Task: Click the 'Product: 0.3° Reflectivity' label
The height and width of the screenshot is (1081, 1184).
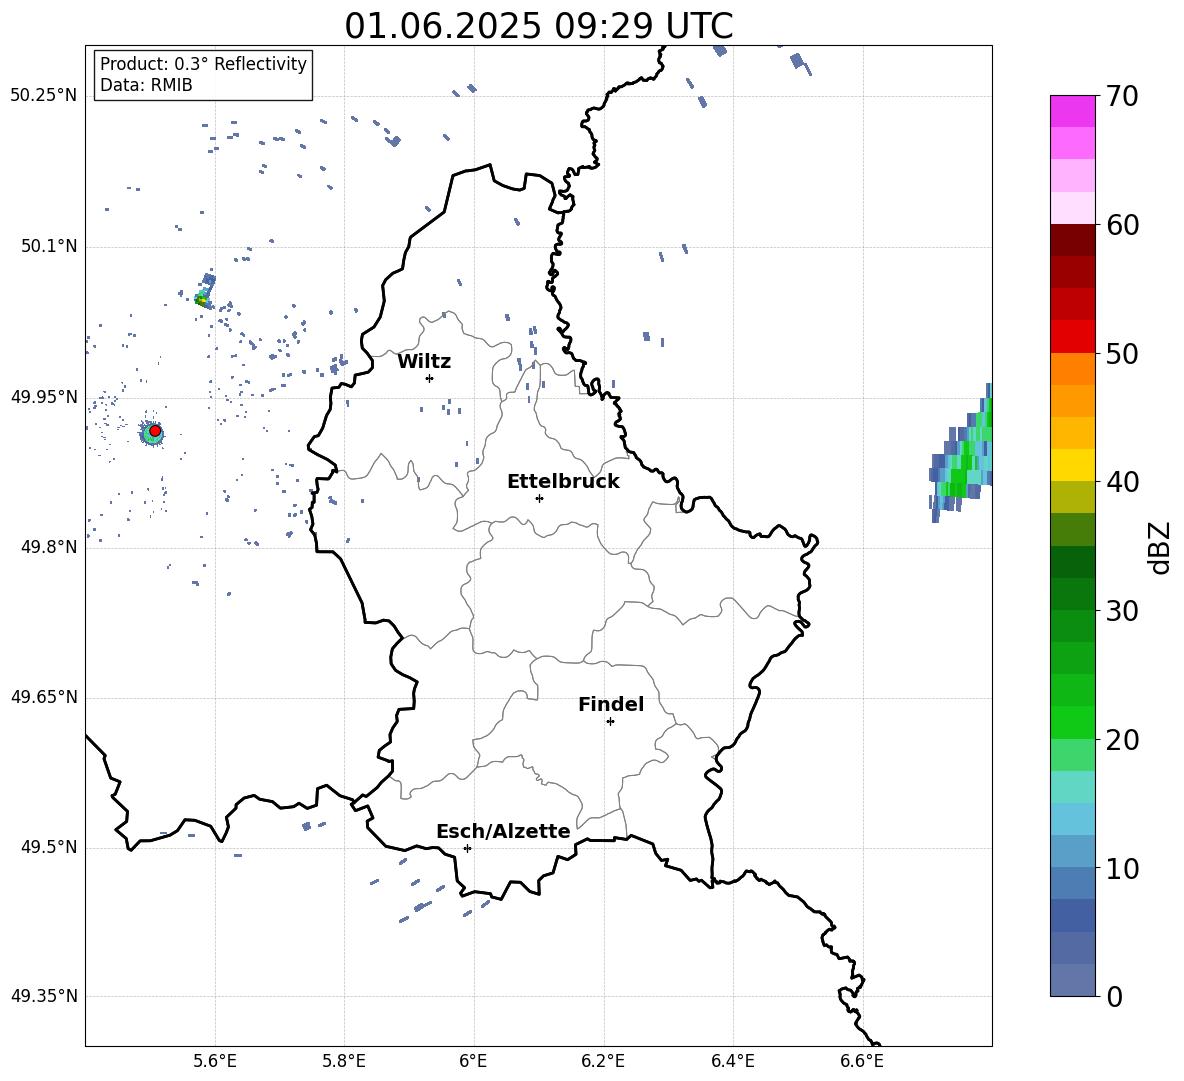Action: point(203,64)
